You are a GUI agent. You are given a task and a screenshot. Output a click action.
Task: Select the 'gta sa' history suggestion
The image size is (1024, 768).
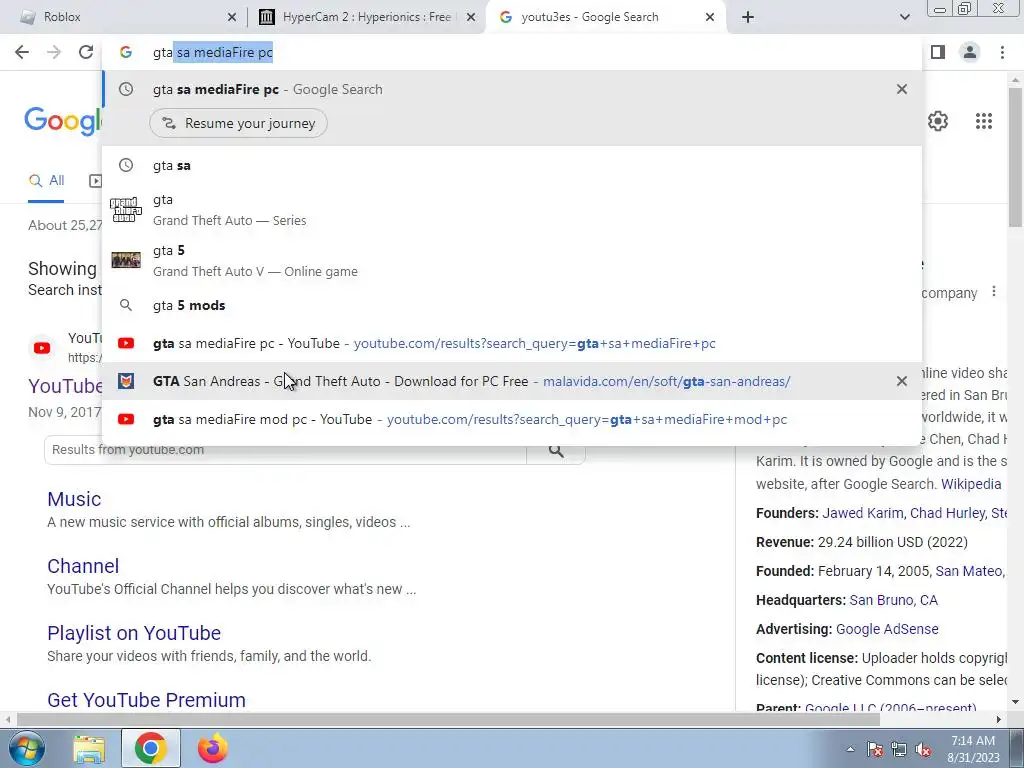pos(512,165)
